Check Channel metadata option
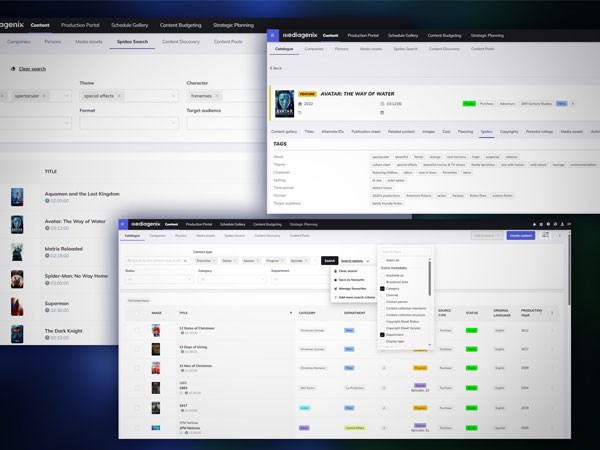Viewport: 600px width, 450px height. [382, 295]
